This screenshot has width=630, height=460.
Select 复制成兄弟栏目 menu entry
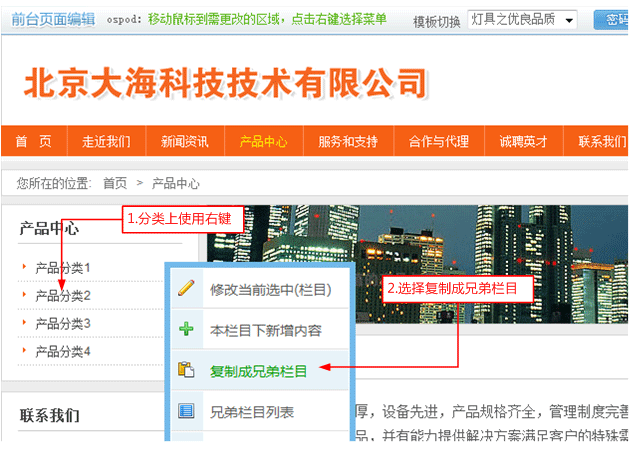258,370
